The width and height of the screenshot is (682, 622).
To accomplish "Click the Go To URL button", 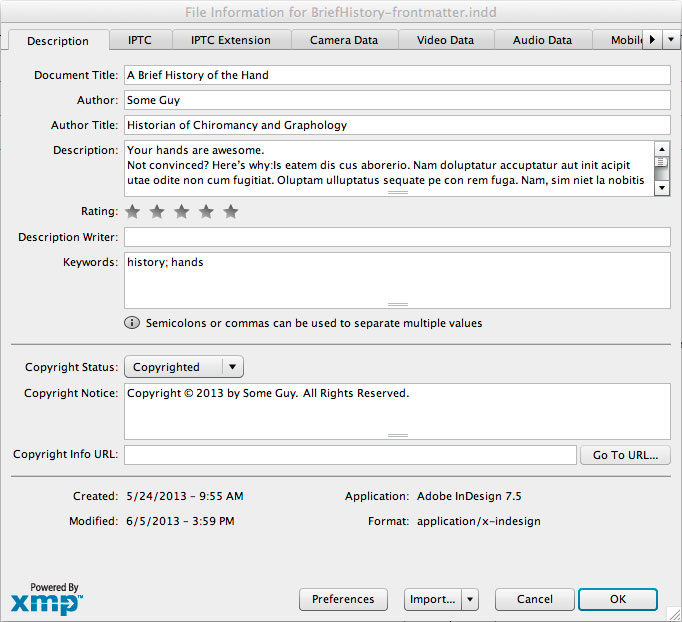I will pos(625,455).
